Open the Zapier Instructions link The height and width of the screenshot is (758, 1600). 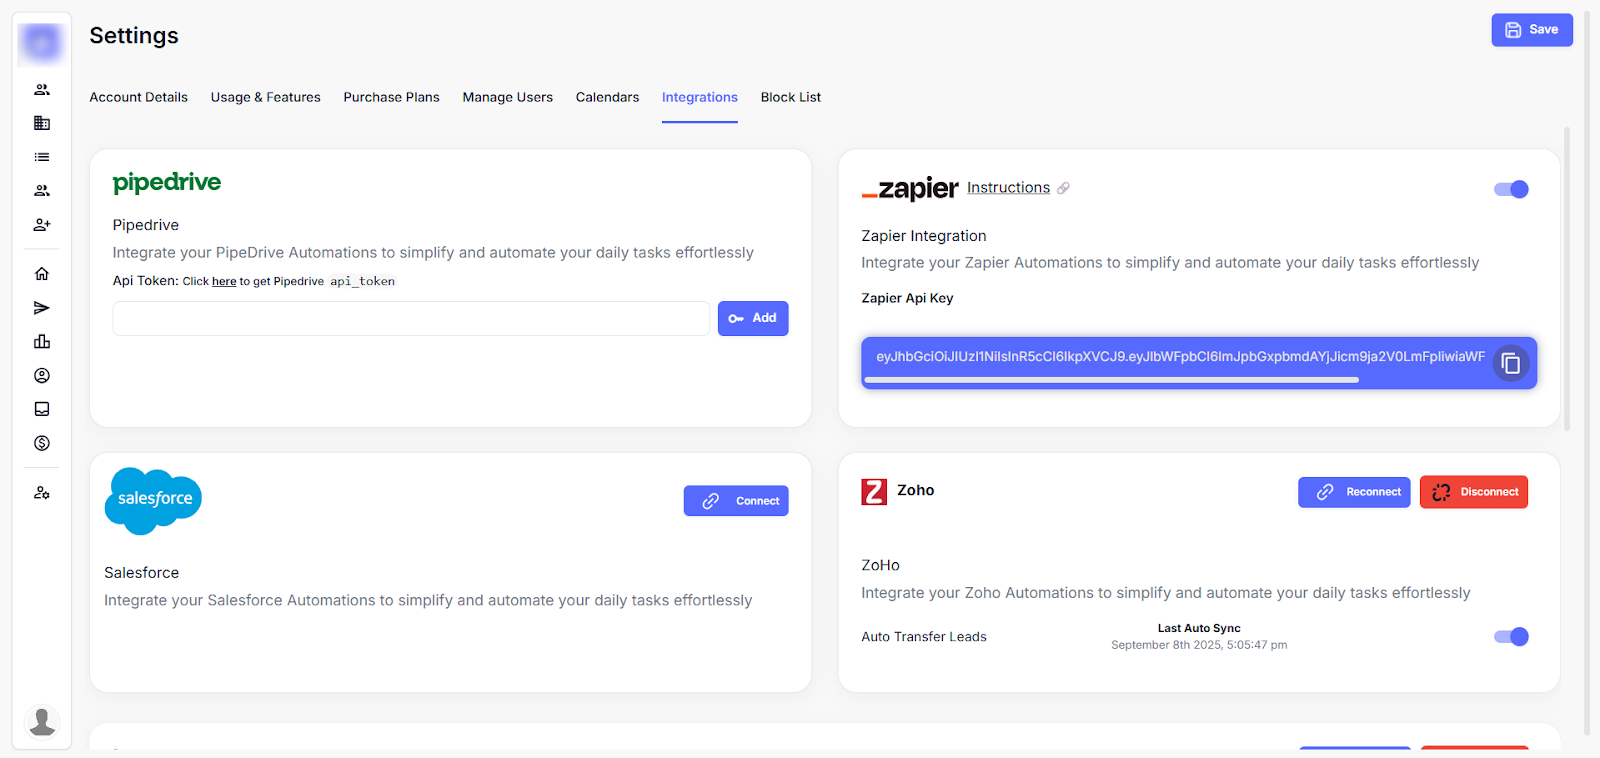tap(1008, 188)
